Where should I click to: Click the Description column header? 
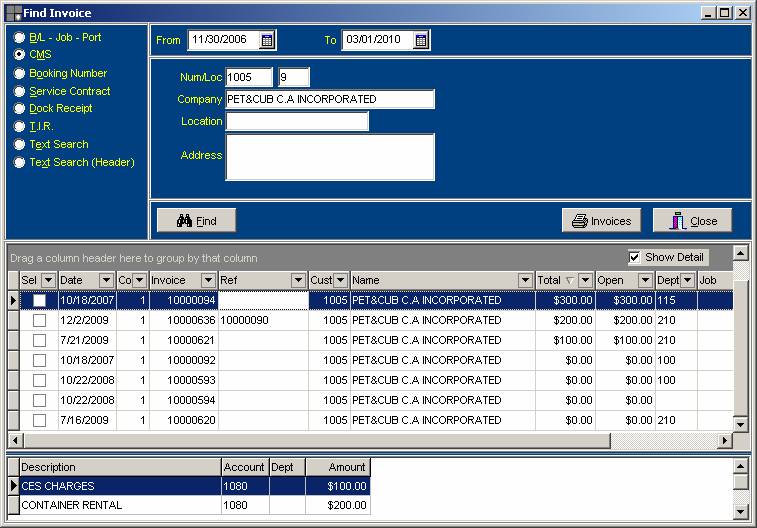coord(118,467)
